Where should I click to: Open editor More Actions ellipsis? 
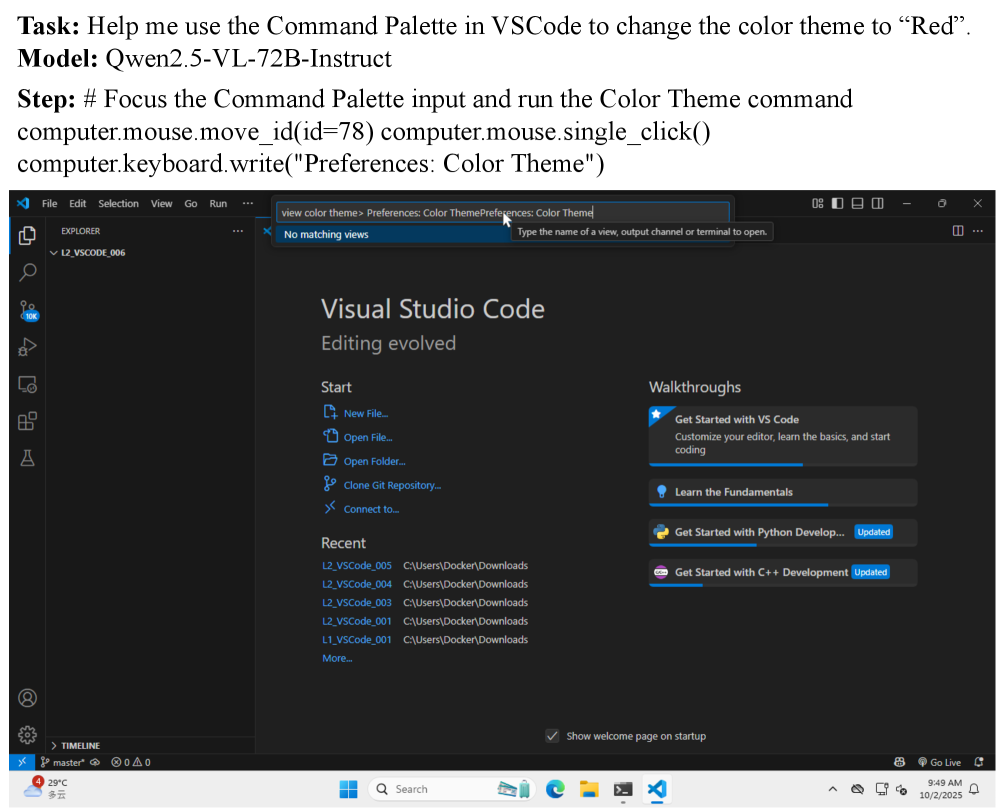[x=978, y=231]
